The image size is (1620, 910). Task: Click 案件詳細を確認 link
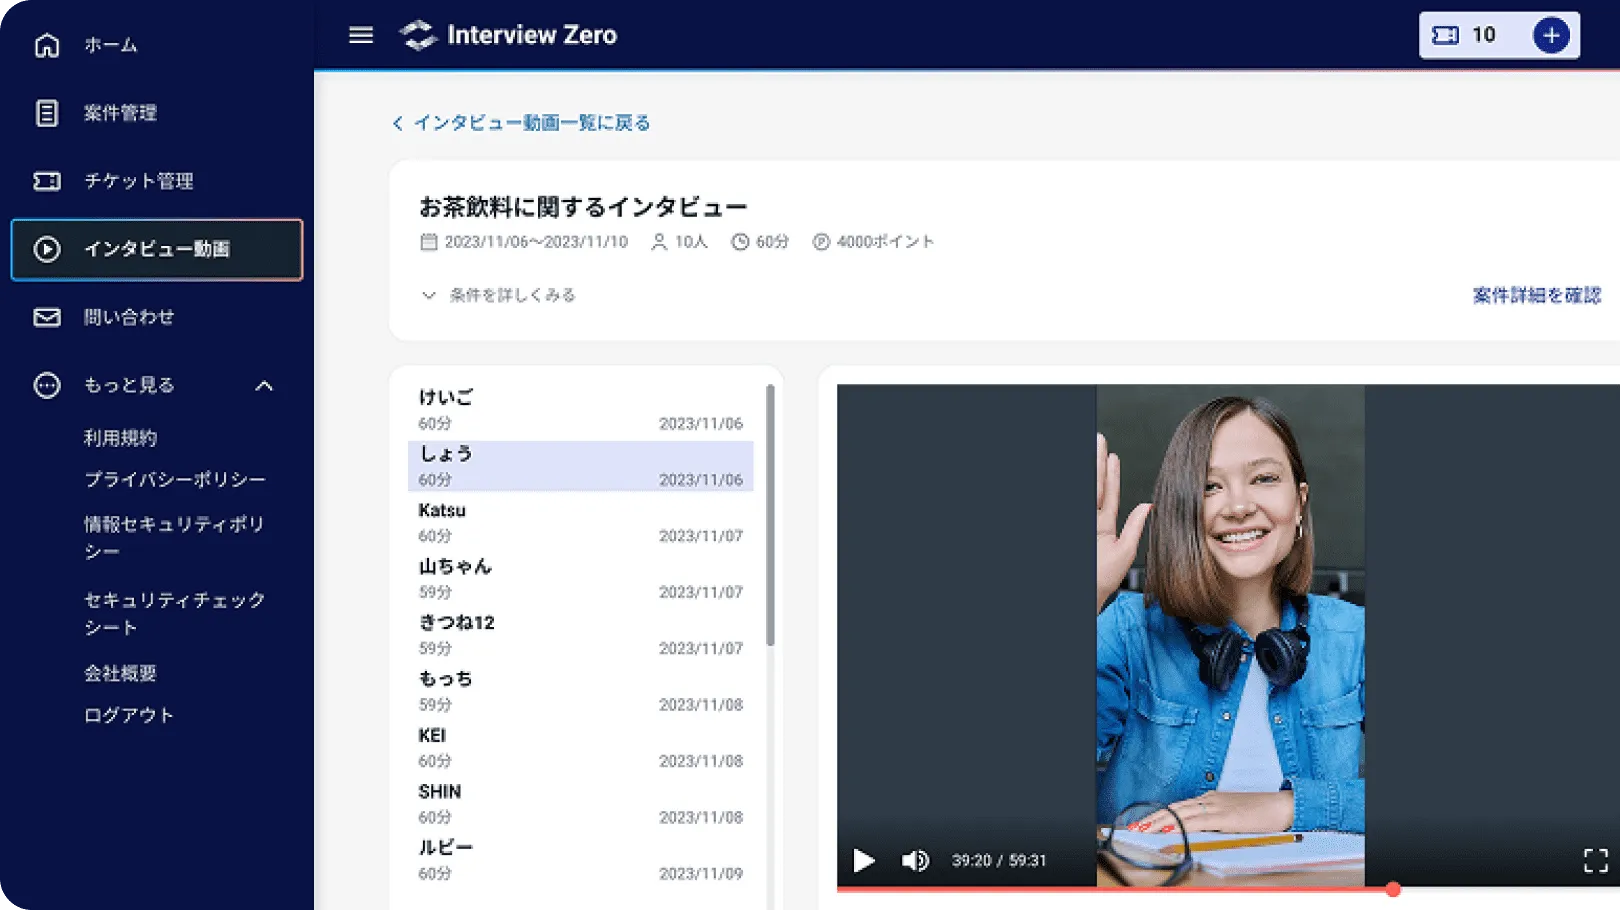coord(1536,295)
